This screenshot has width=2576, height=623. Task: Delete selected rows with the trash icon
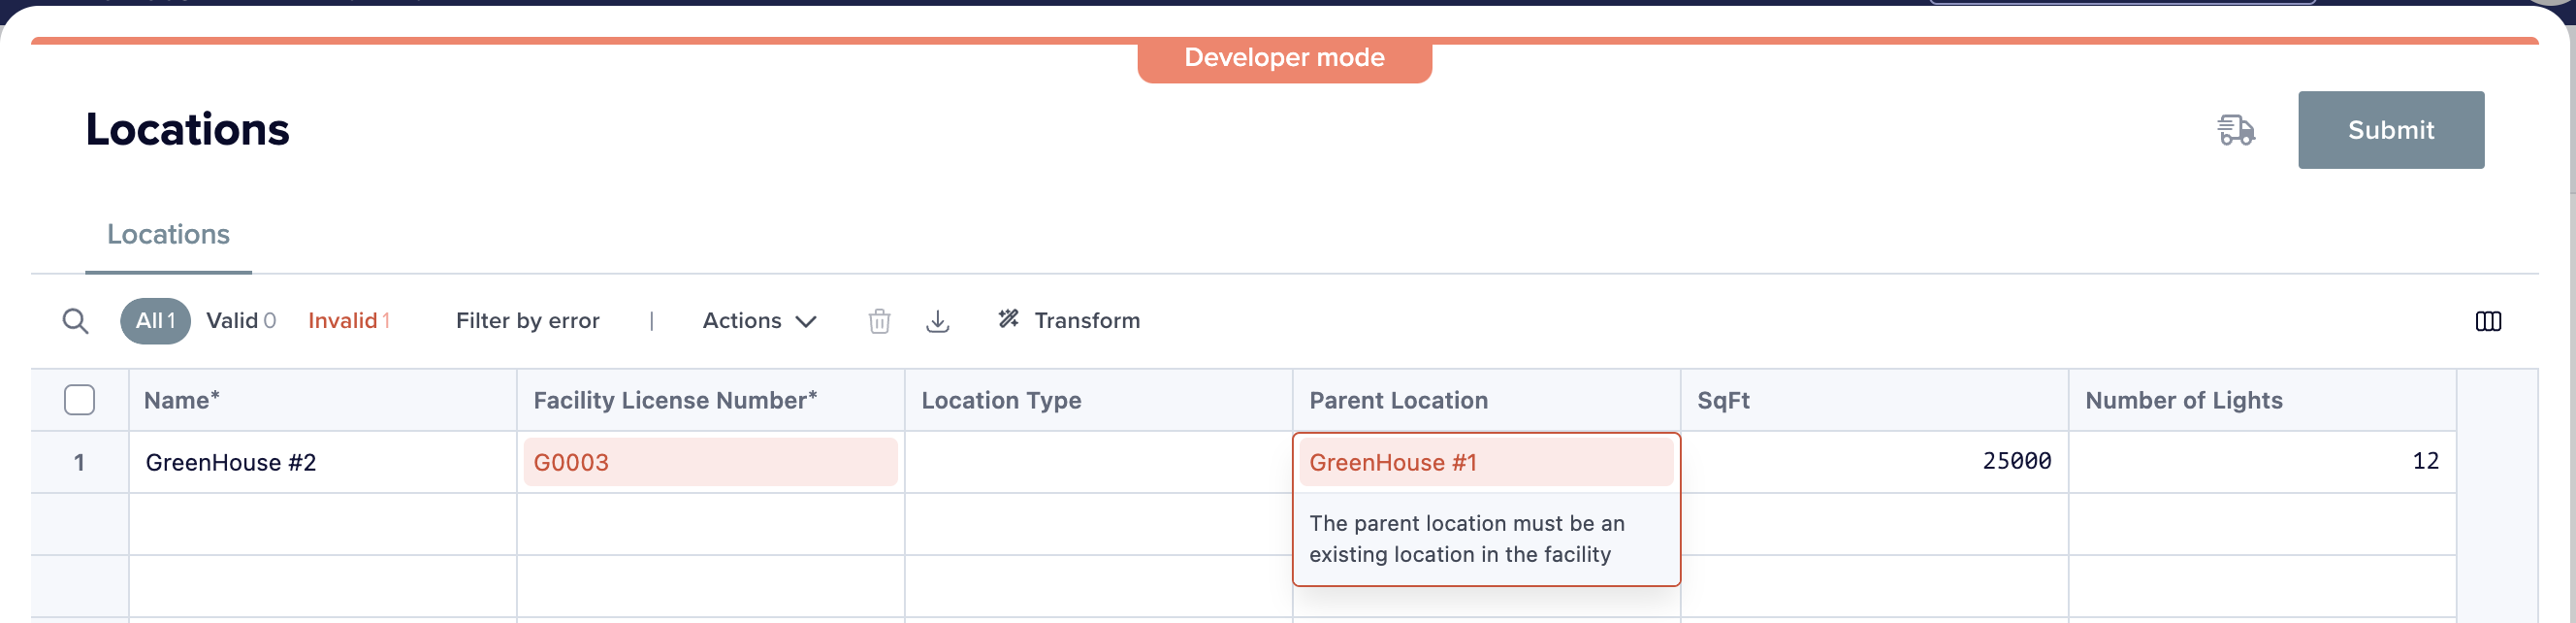tap(879, 321)
